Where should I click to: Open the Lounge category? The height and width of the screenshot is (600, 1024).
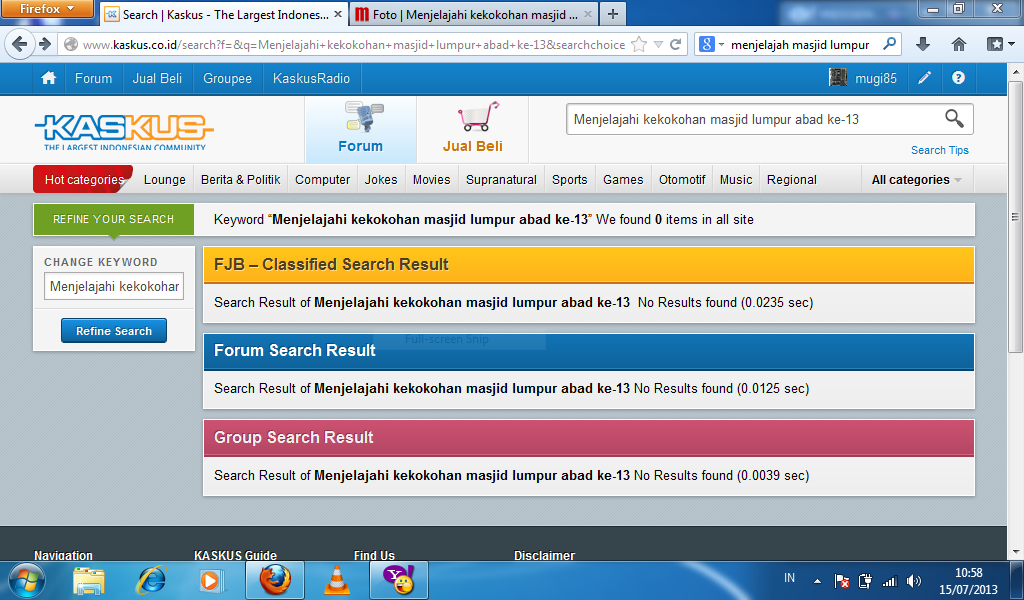165,180
